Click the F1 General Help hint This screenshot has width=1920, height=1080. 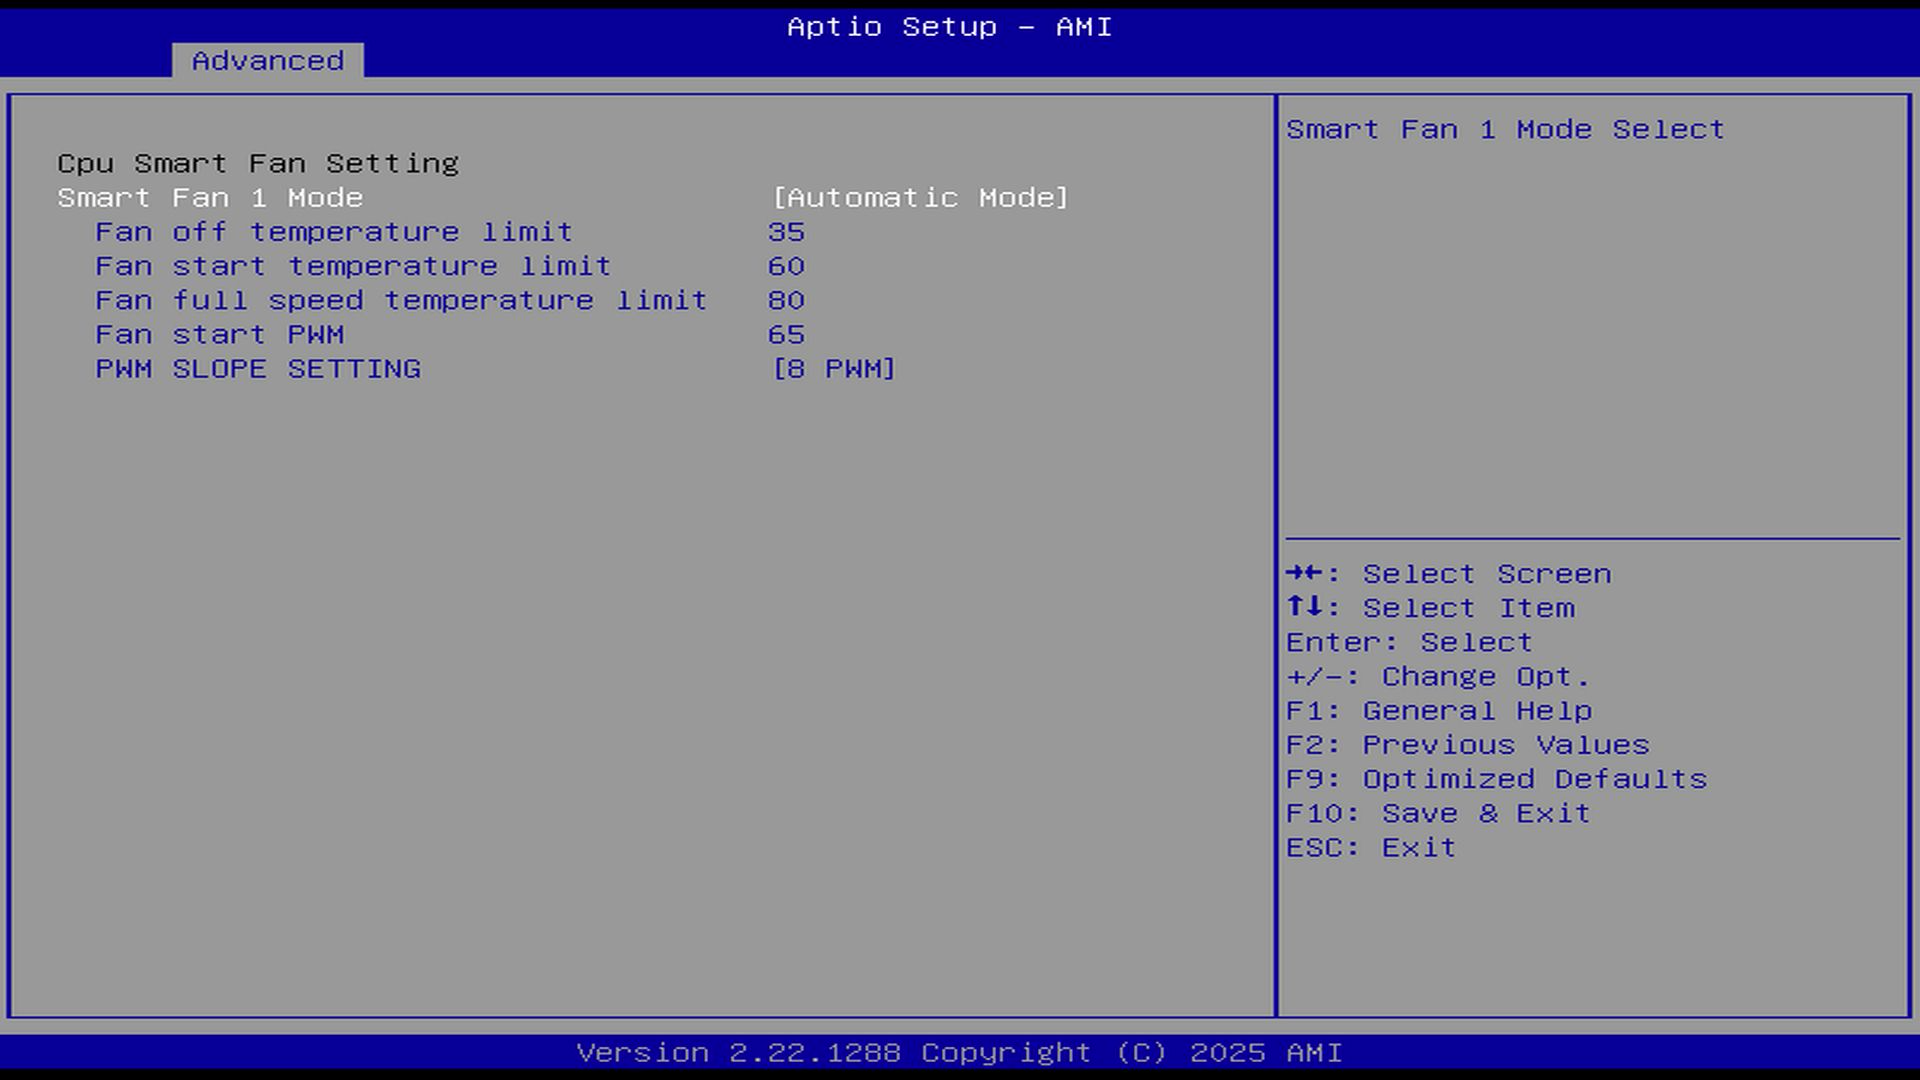[x=1438, y=711]
